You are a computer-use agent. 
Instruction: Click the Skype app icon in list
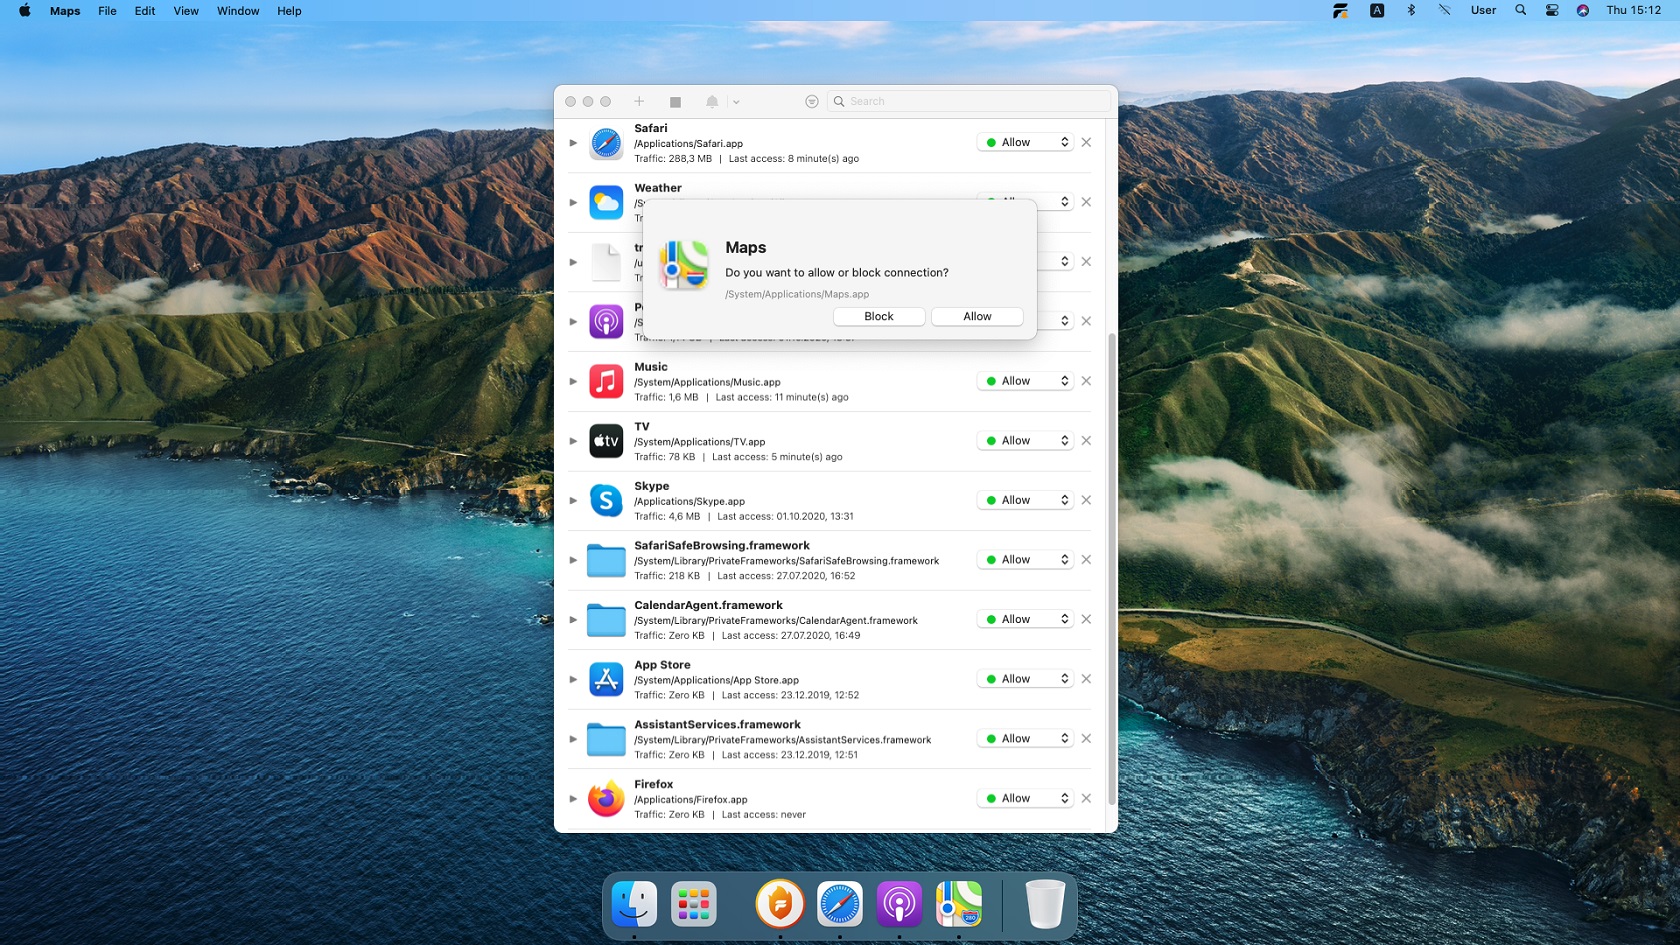point(606,500)
